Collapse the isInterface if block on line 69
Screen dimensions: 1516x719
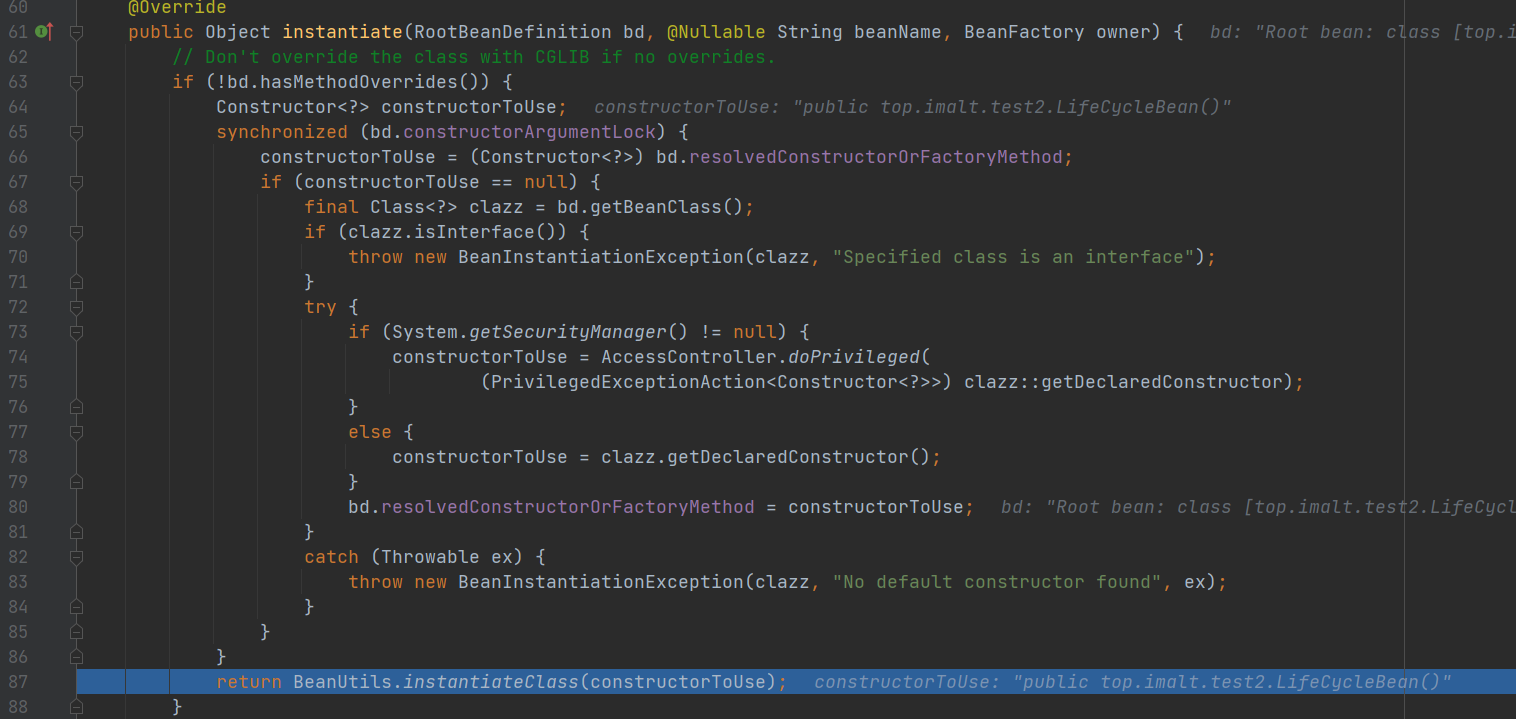[x=77, y=232]
